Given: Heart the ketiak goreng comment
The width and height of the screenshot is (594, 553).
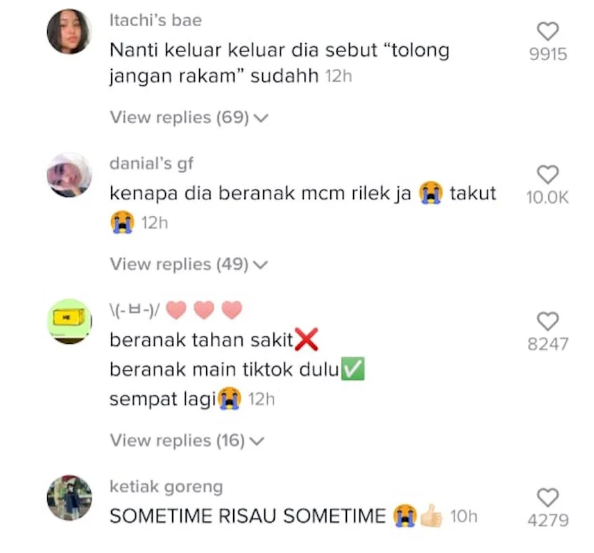Looking at the screenshot, I should [x=548, y=497].
